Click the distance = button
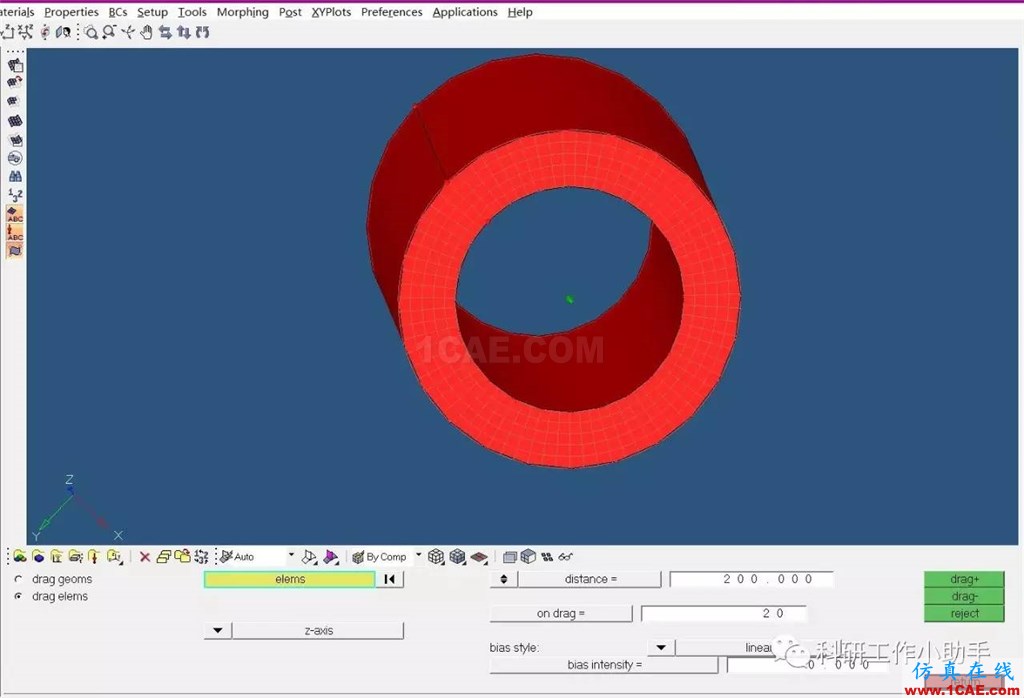The width and height of the screenshot is (1024, 698). click(x=590, y=579)
